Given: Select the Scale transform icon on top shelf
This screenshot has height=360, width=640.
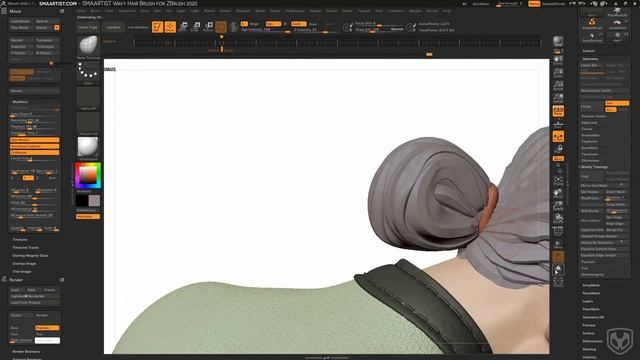Looking at the screenshot, I should 196,27.
